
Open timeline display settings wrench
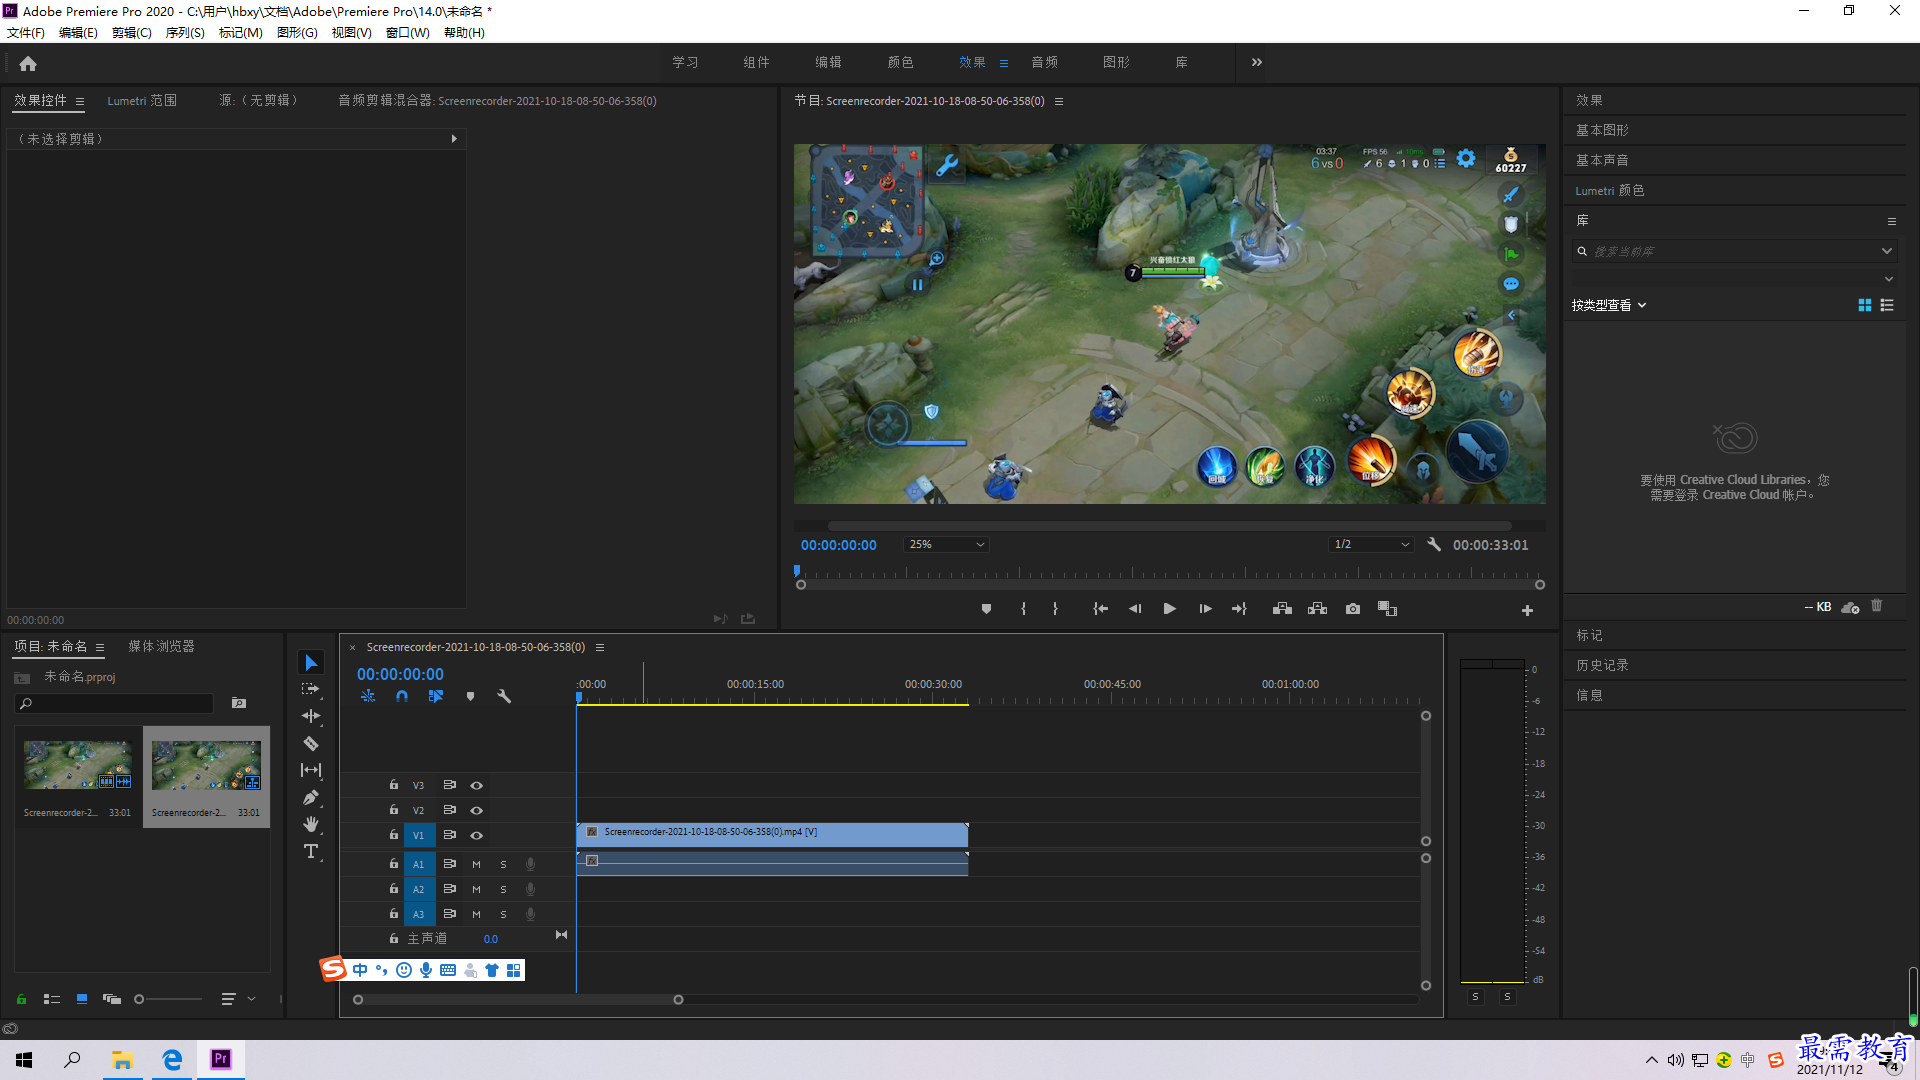click(504, 696)
